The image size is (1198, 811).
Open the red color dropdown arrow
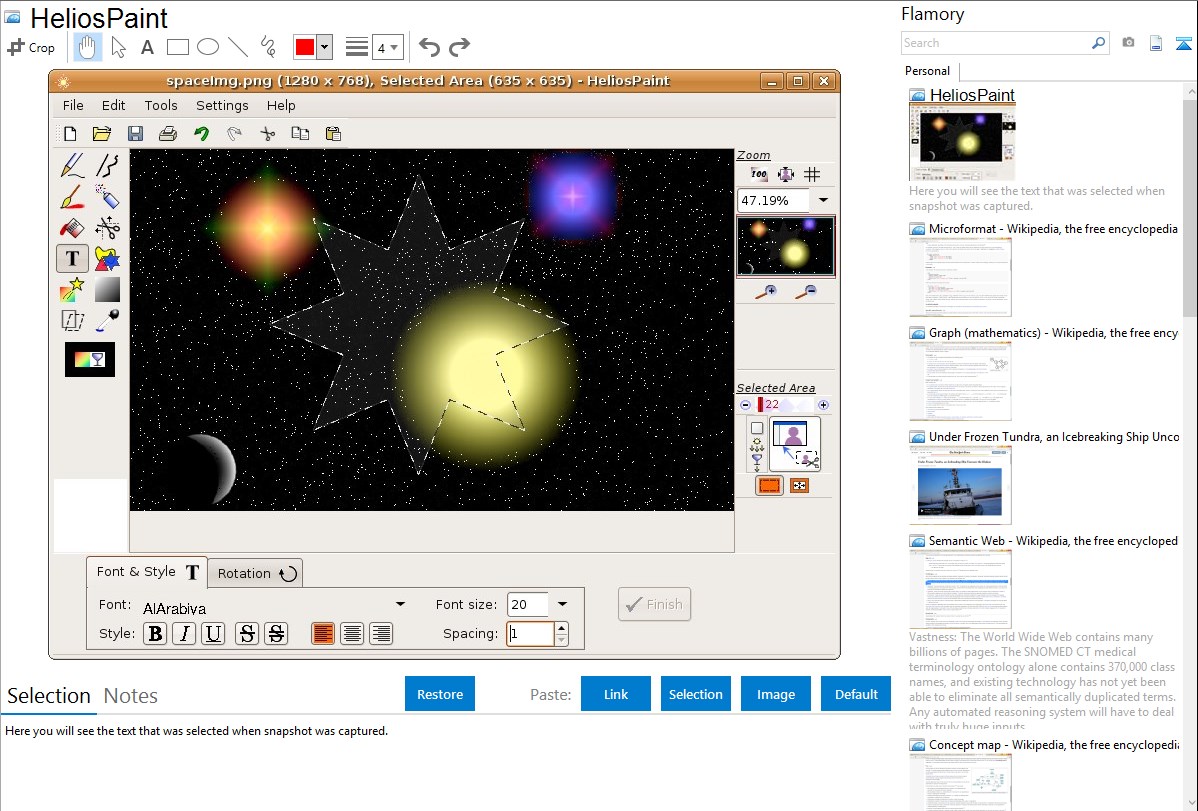tap(325, 47)
